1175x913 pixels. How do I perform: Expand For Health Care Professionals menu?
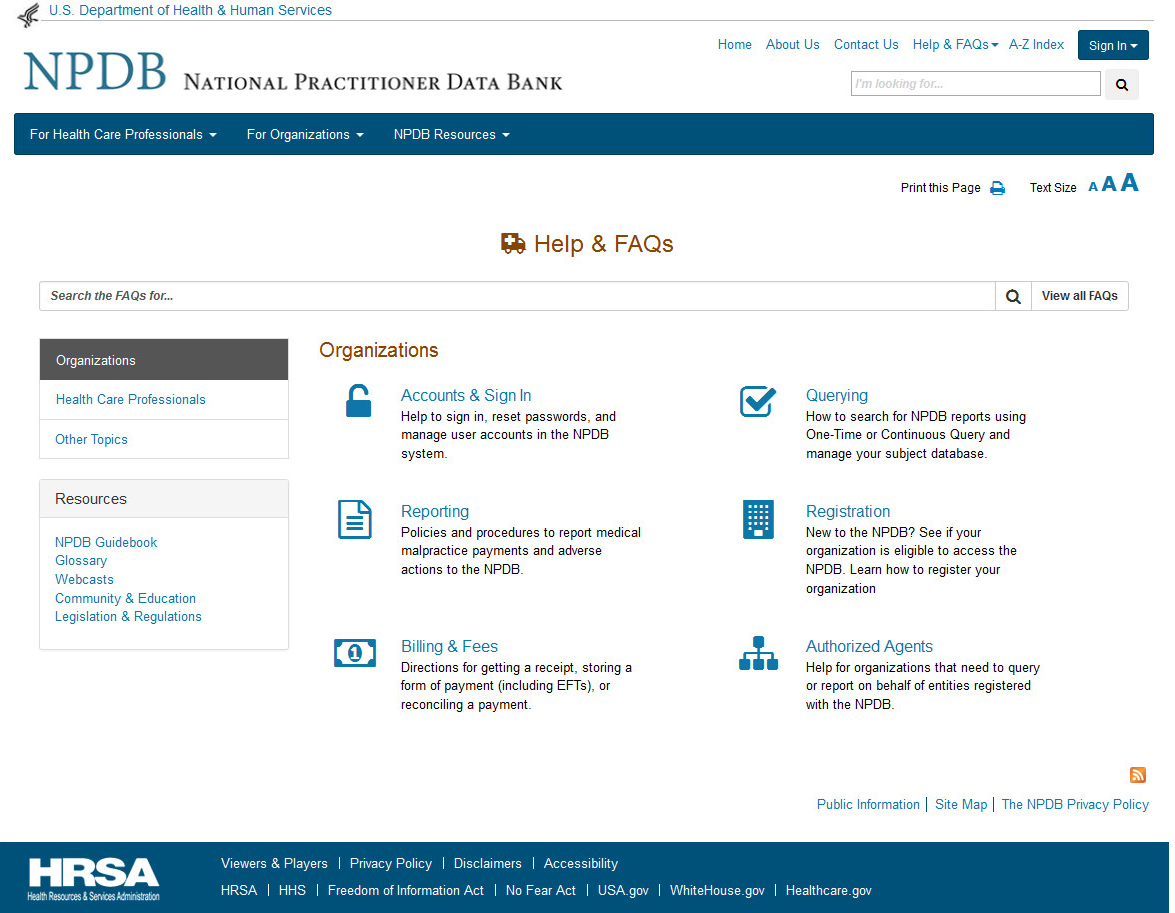click(123, 135)
